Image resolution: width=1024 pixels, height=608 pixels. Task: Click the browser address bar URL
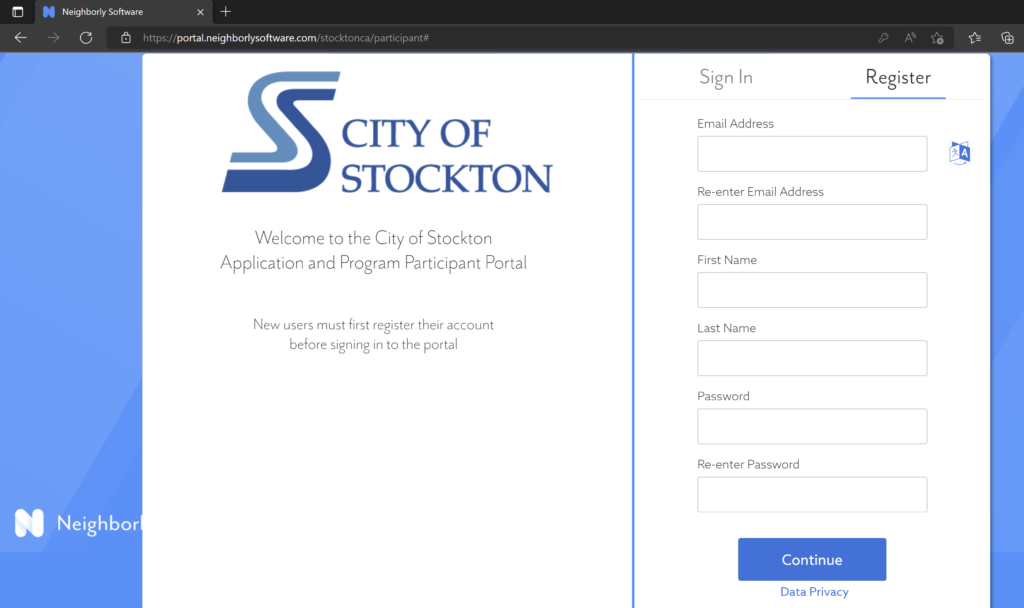click(x=285, y=38)
